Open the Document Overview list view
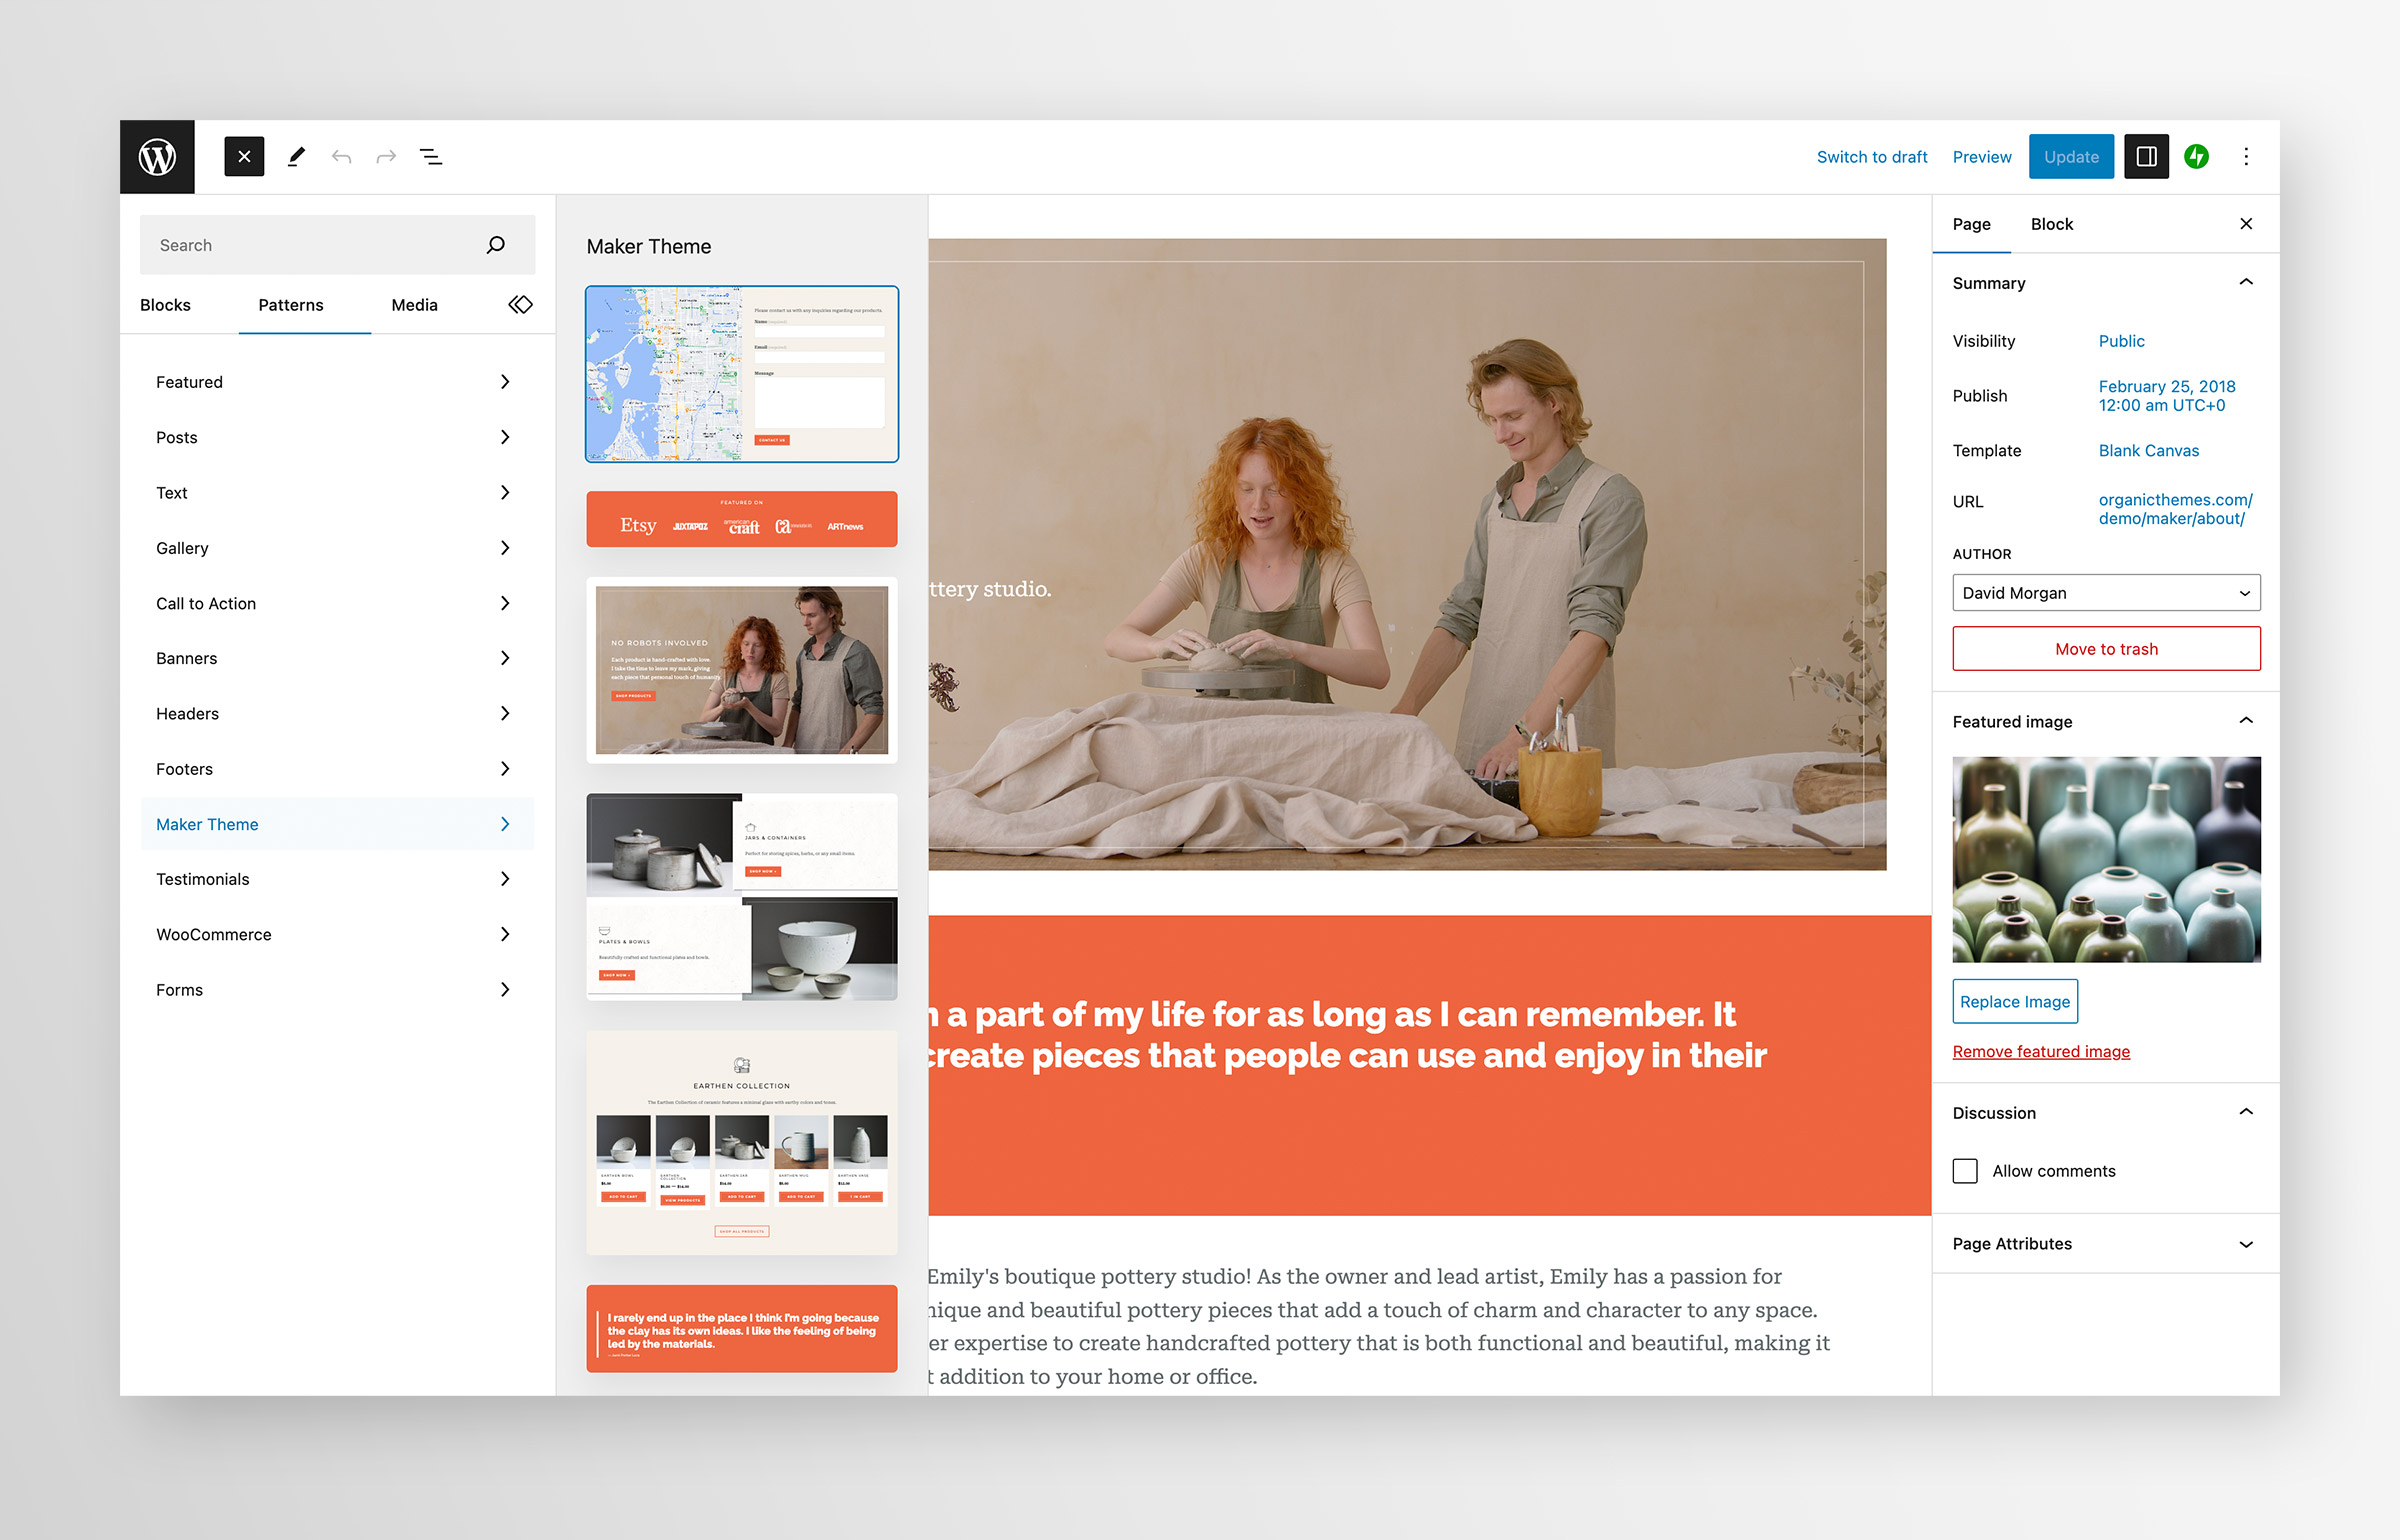Viewport: 2400px width, 1540px height. tap(431, 157)
